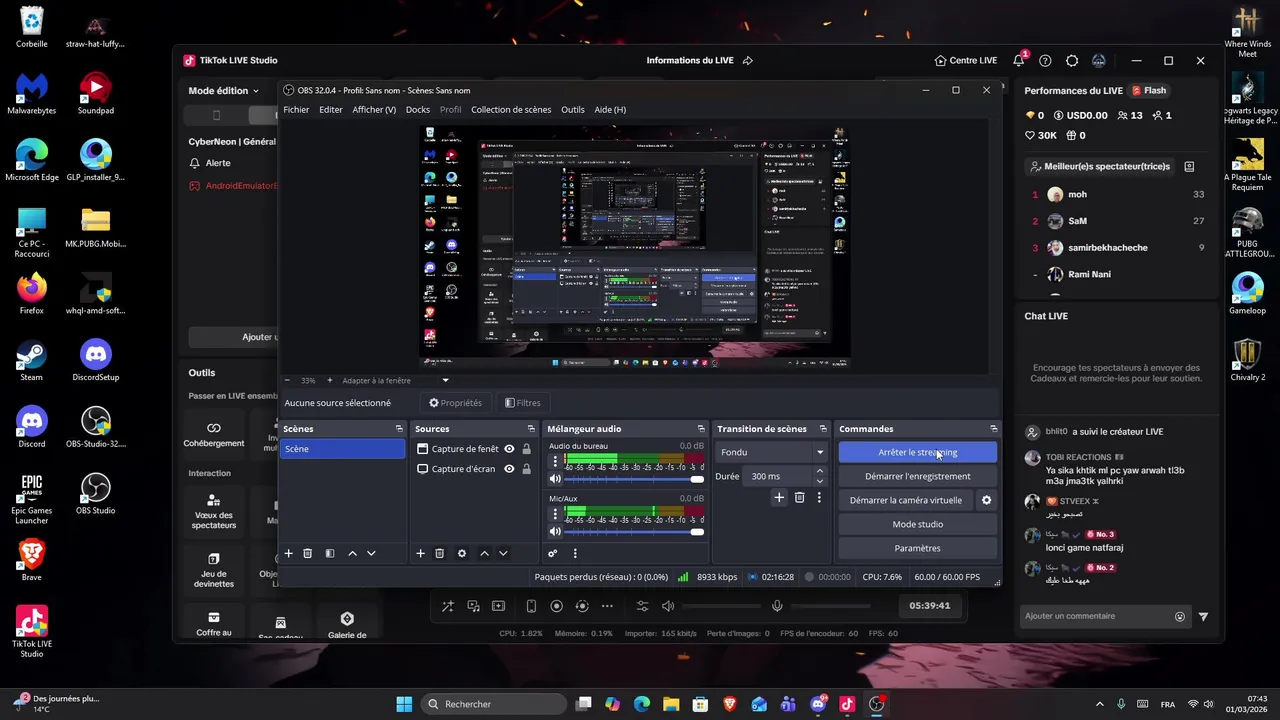
Task: Move source down in Sources panel
Action: [503, 553]
